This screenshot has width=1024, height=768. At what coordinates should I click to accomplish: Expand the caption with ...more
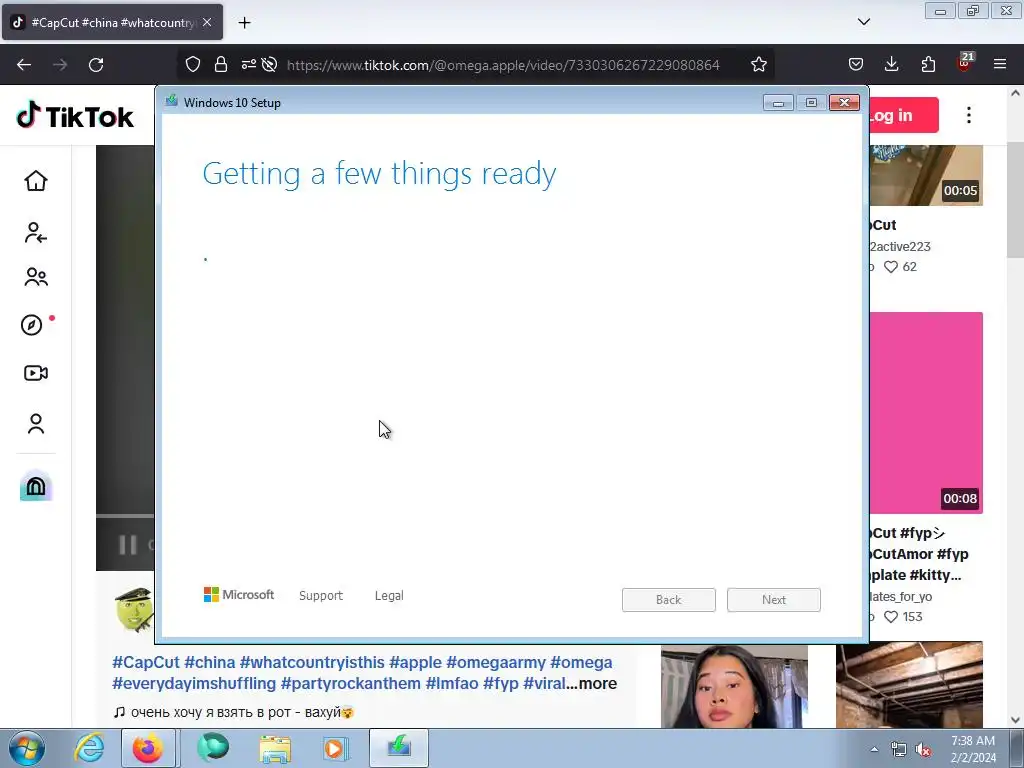(592, 683)
